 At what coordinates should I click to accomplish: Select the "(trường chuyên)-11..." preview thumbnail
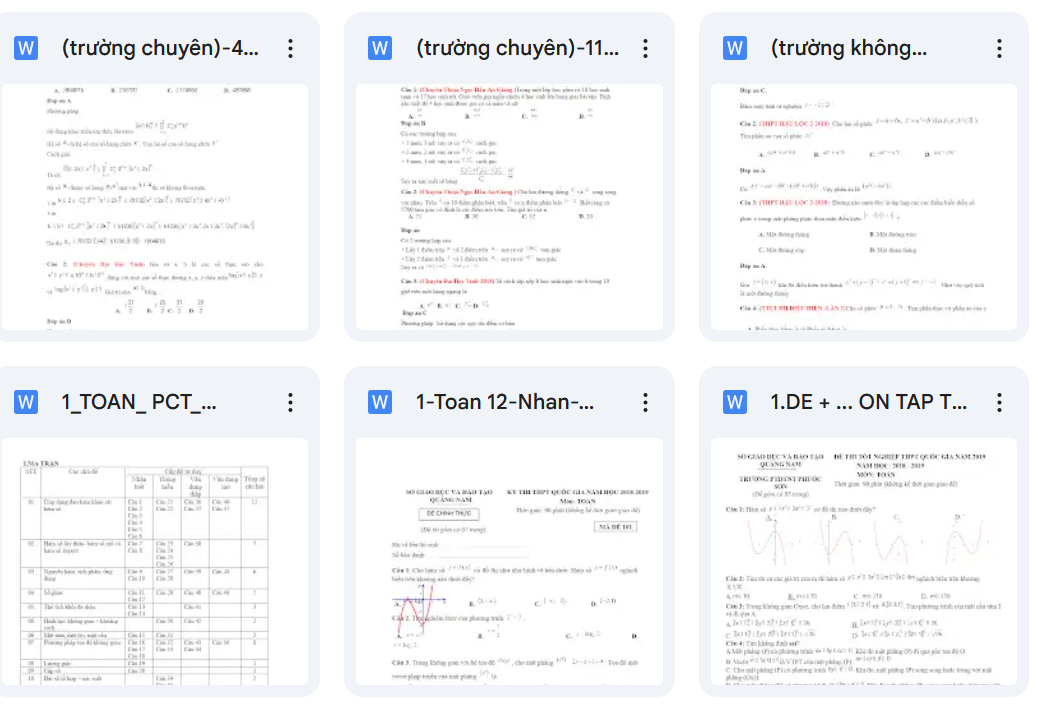[509, 207]
